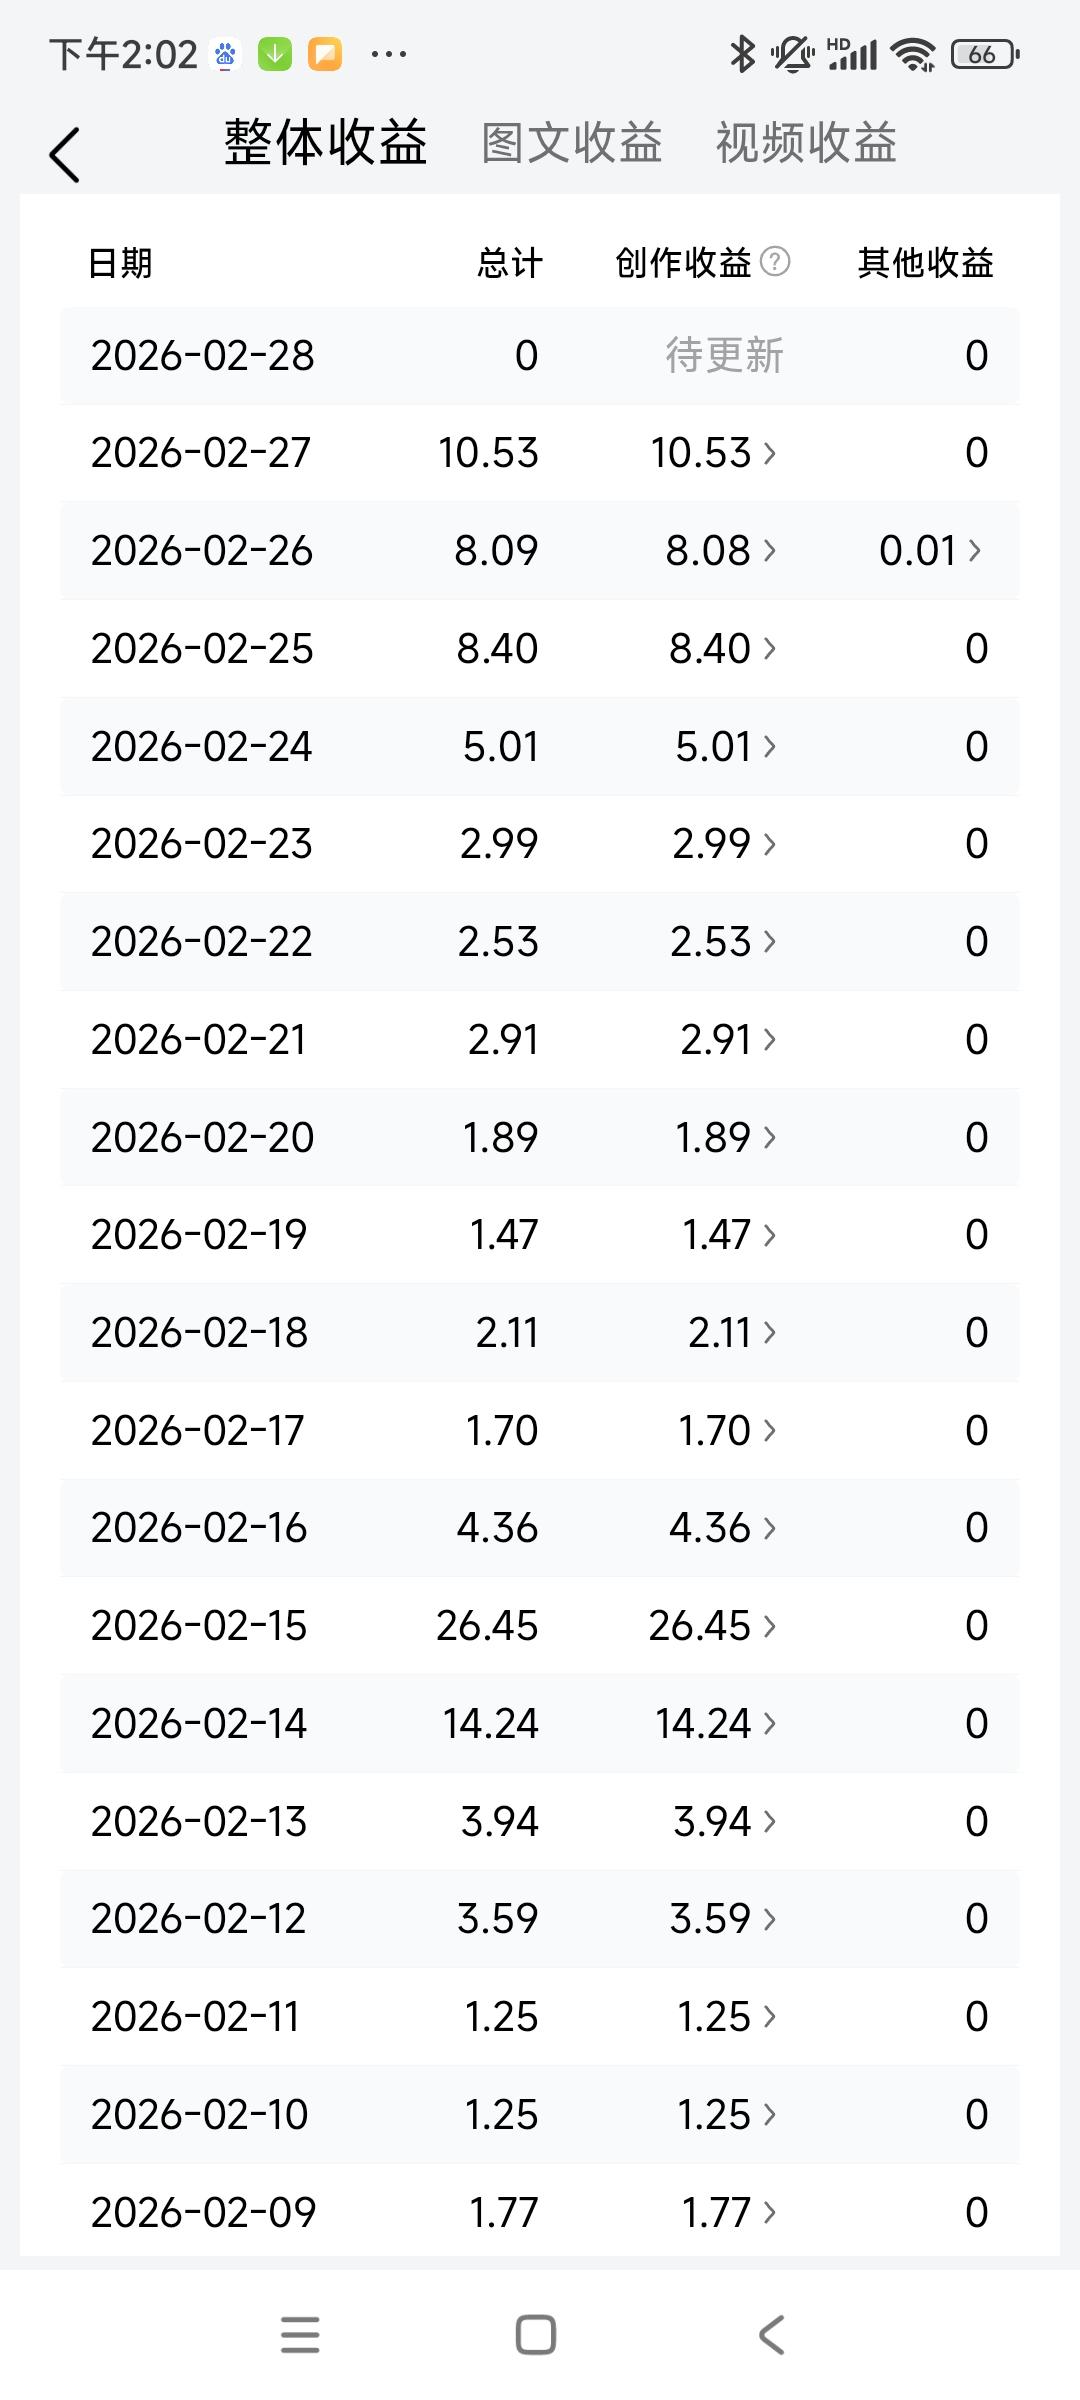Tap the three-dots status bar overflow
The width and height of the screenshot is (1080, 2400).
(388, 54)
